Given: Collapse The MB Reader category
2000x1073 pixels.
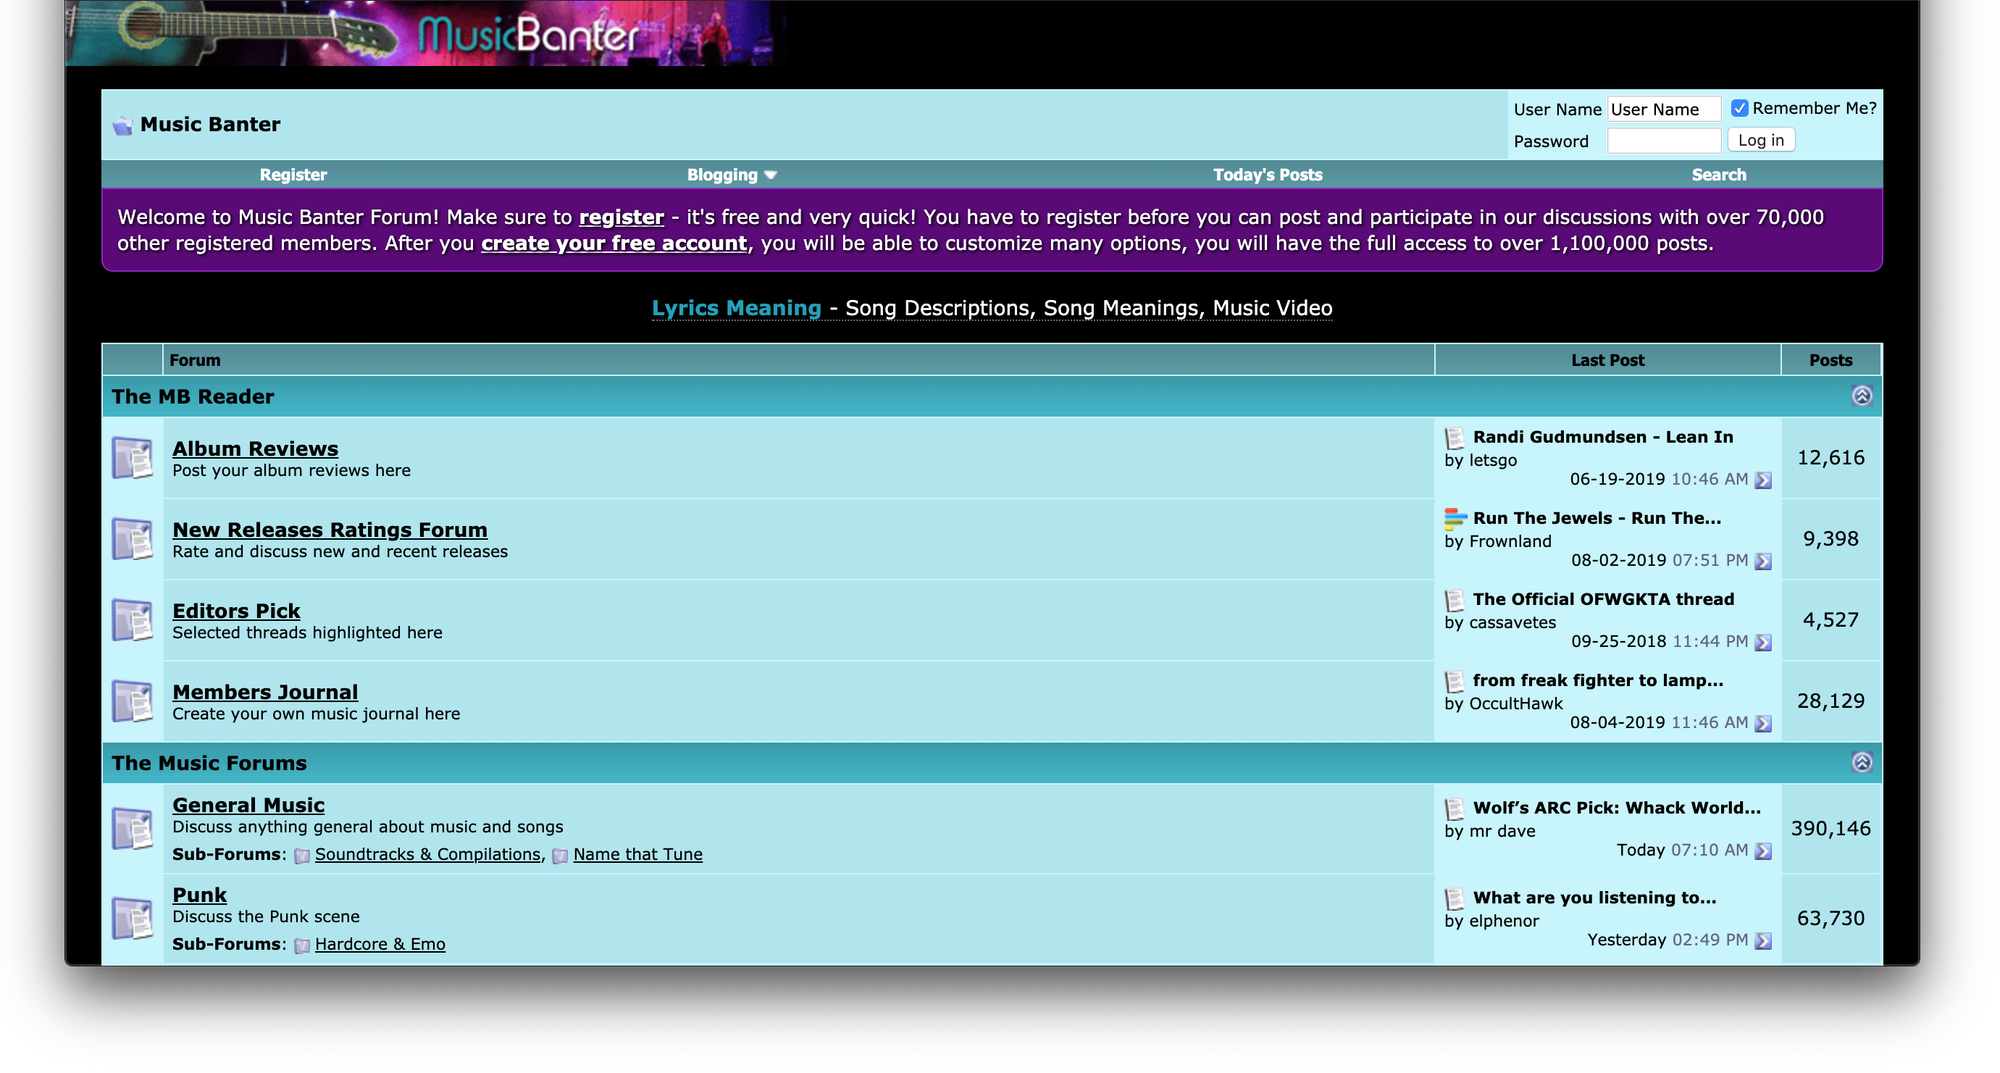Looking at the screenshot, I should pos(1861,396).
